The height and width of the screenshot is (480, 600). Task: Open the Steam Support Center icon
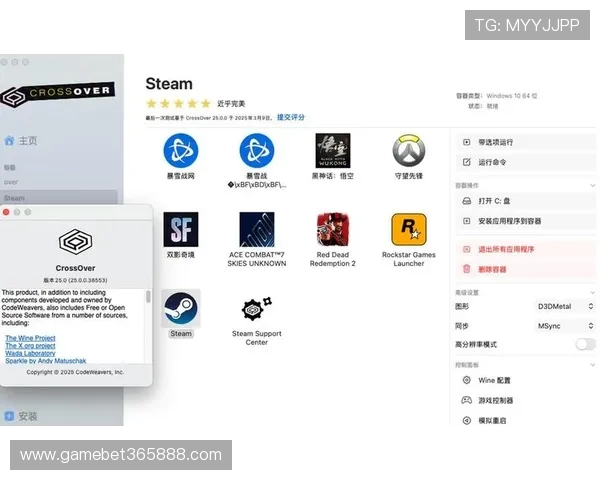[257, 309]
